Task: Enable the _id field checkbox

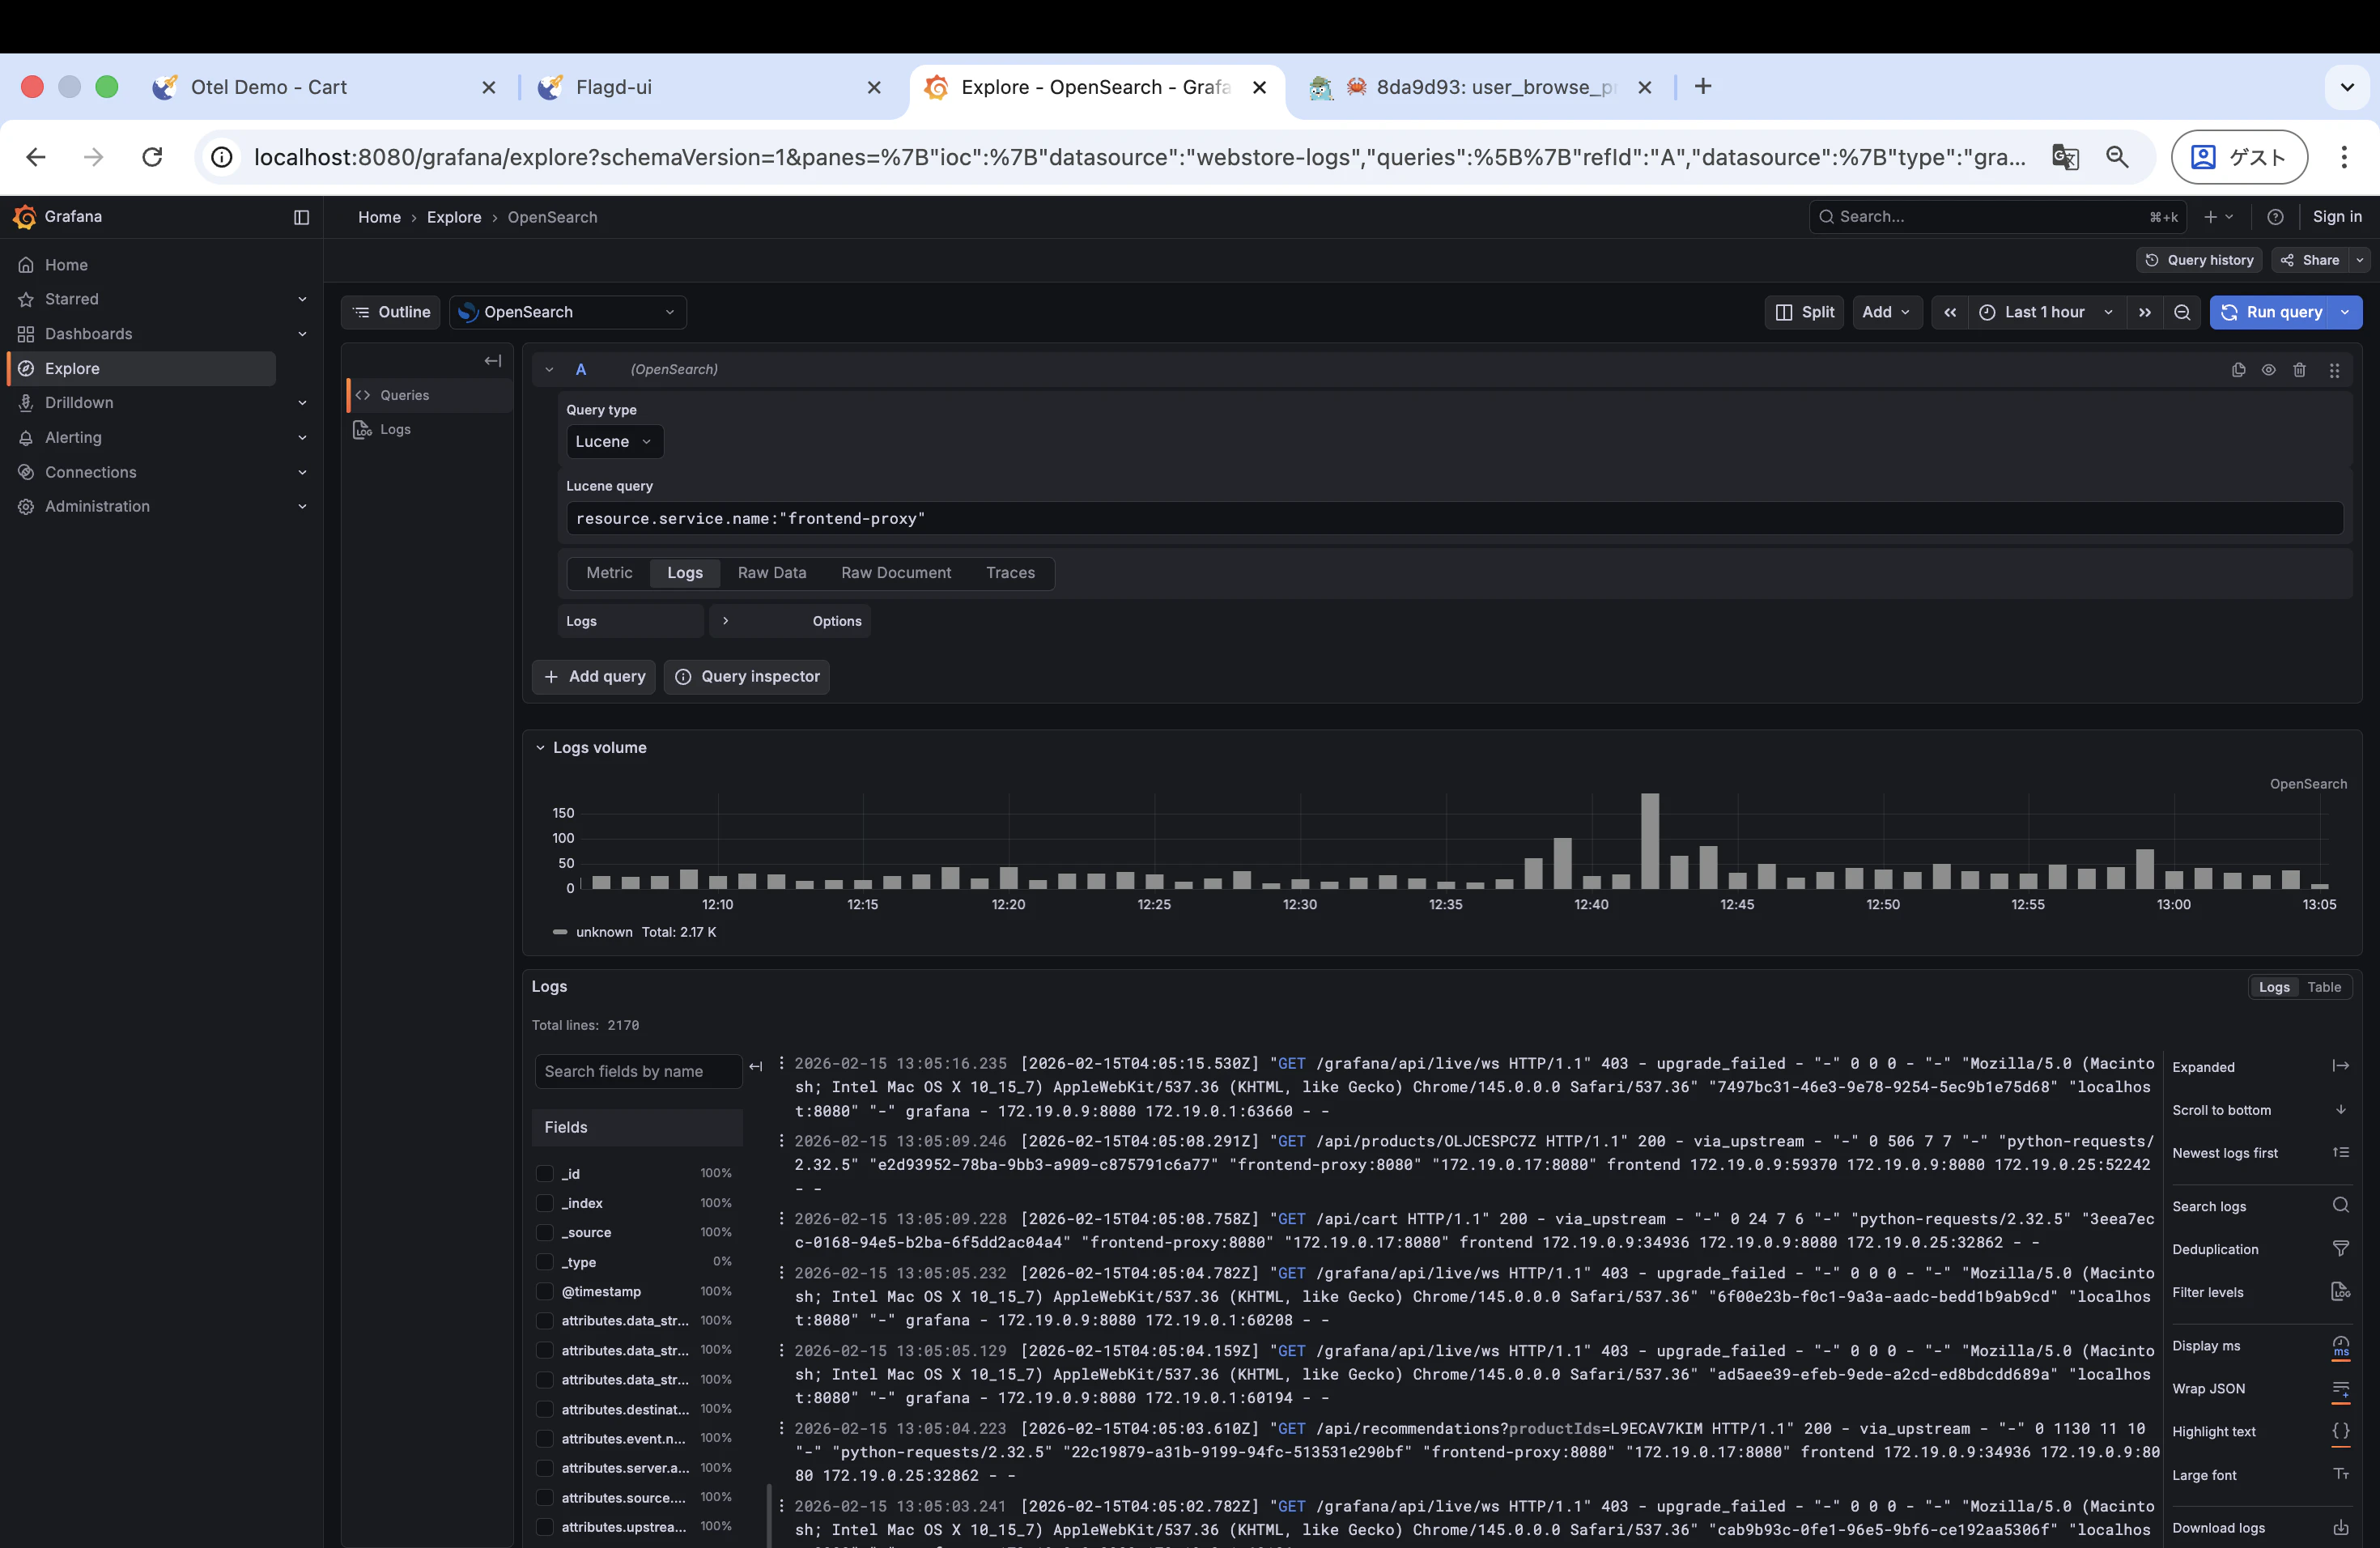Action: click(x=545, y=1173)
